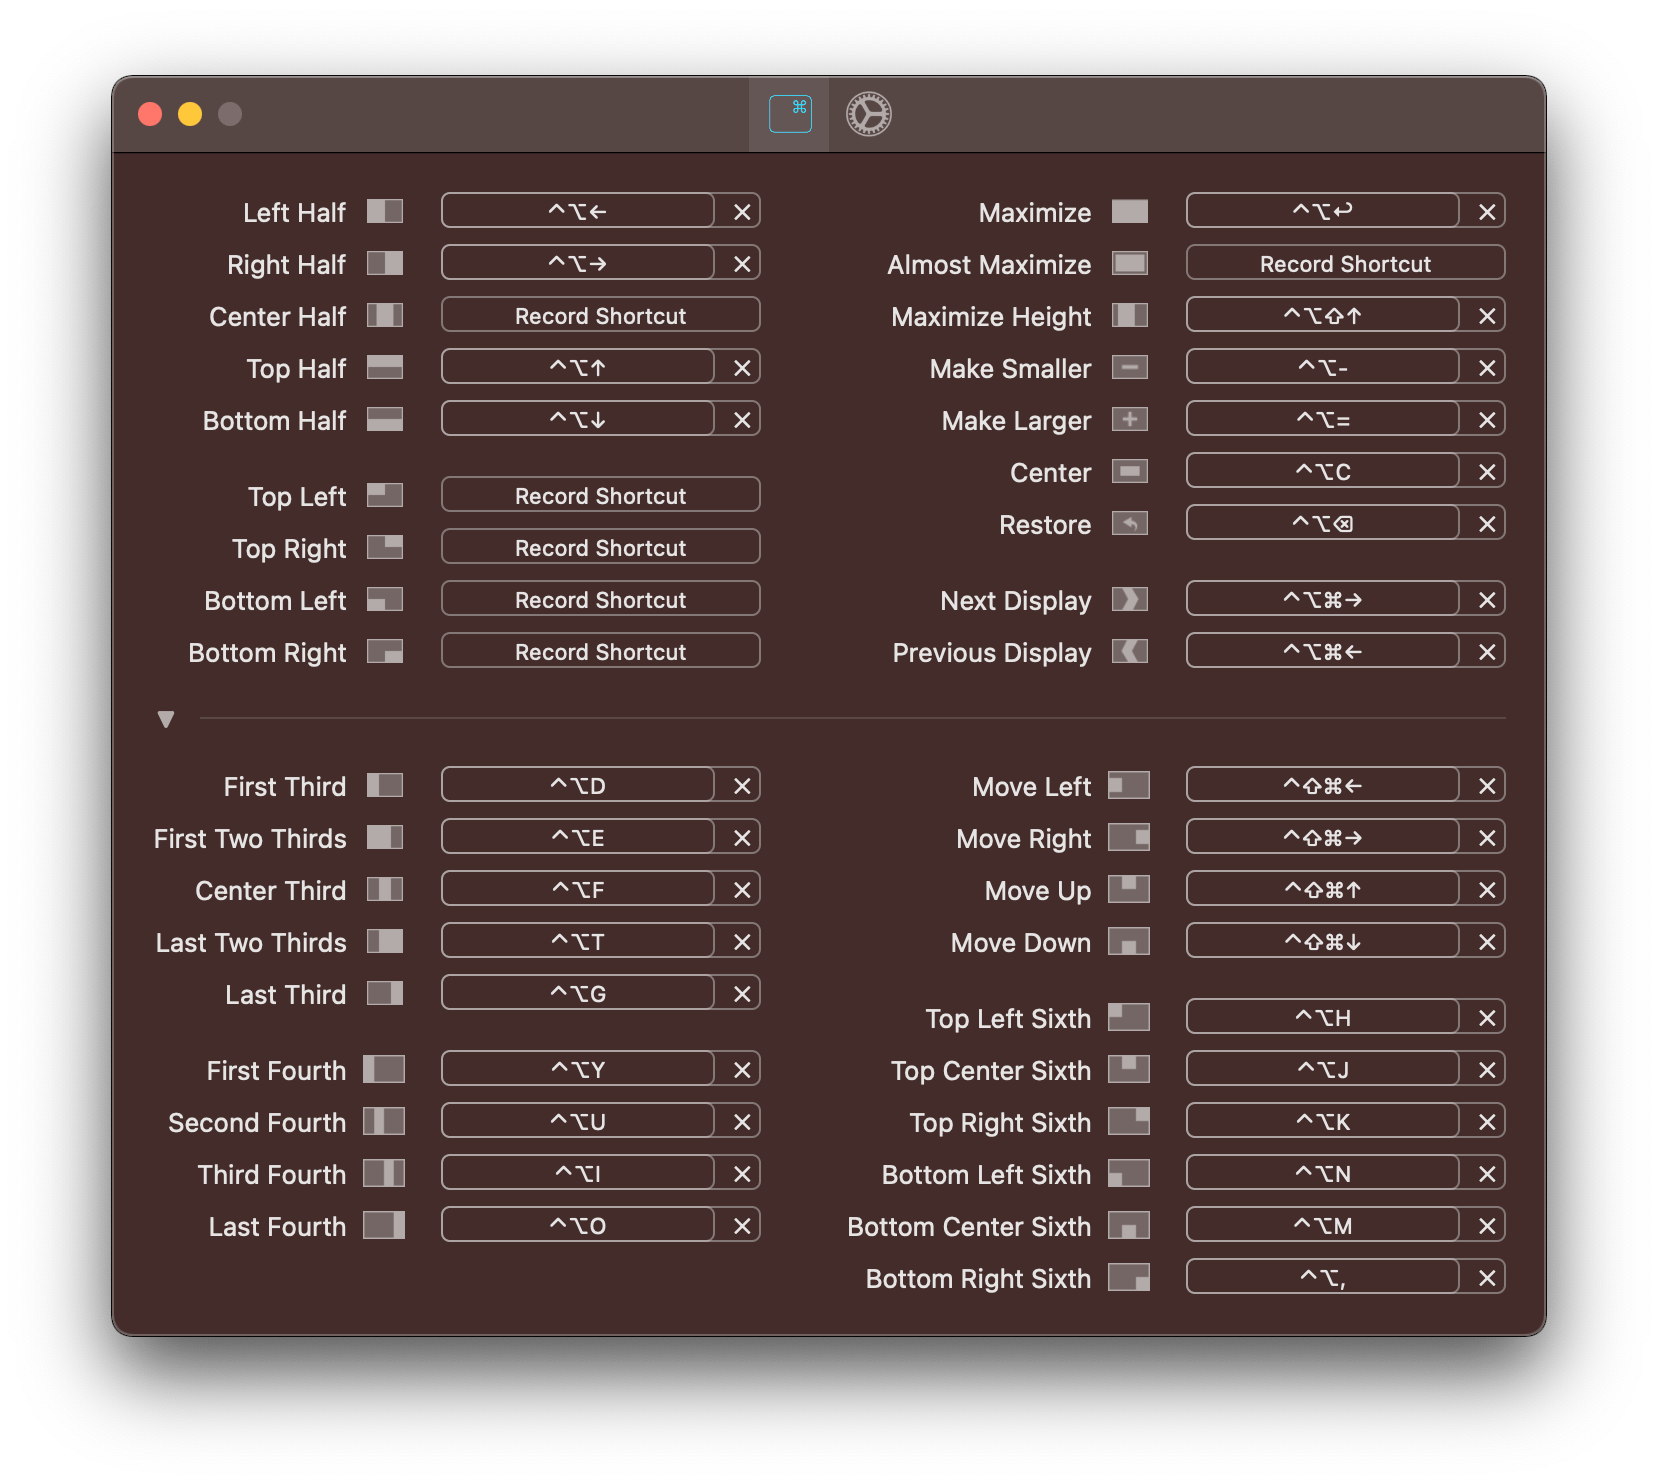Click the Left Half layout icon
Screen dimensions: 1658x1484
[x=384, y=211]
